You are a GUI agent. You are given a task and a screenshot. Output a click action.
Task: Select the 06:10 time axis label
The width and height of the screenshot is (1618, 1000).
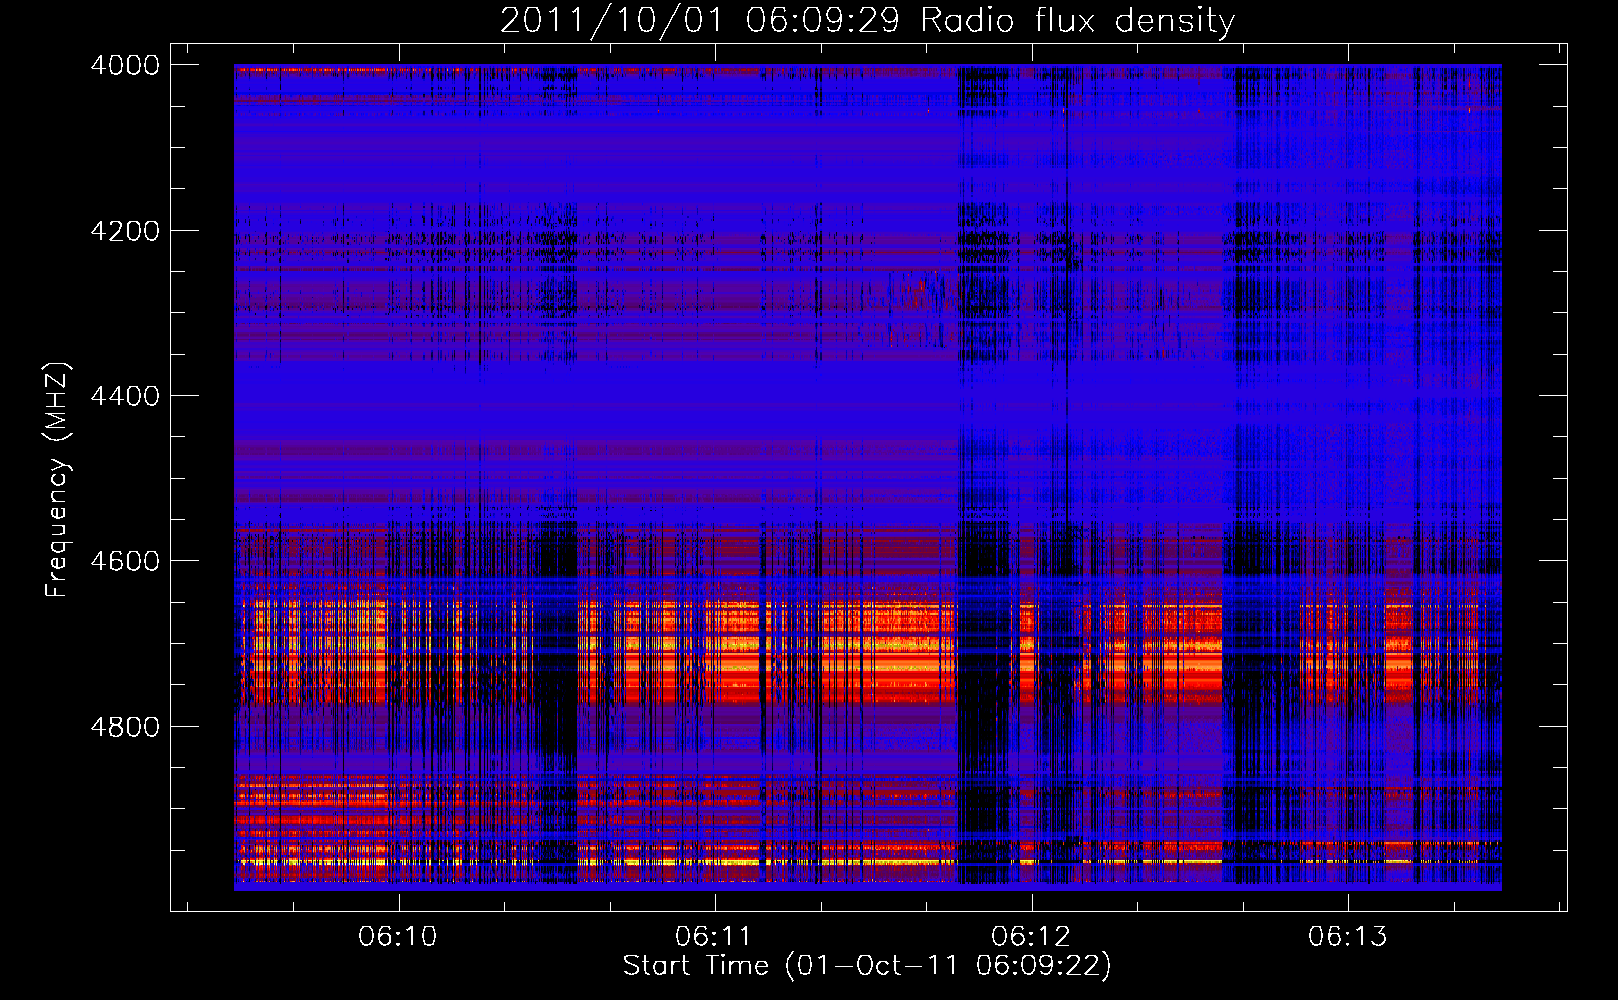click(x=398, y=936)
